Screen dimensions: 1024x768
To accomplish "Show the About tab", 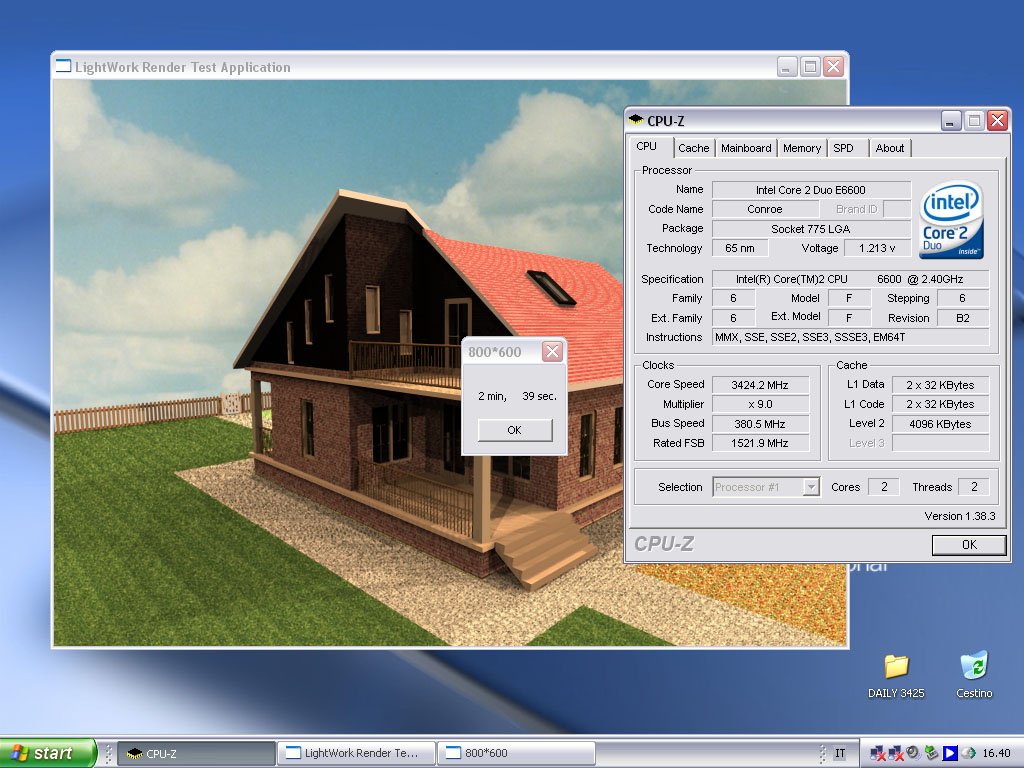I will (x=889, y=148).
